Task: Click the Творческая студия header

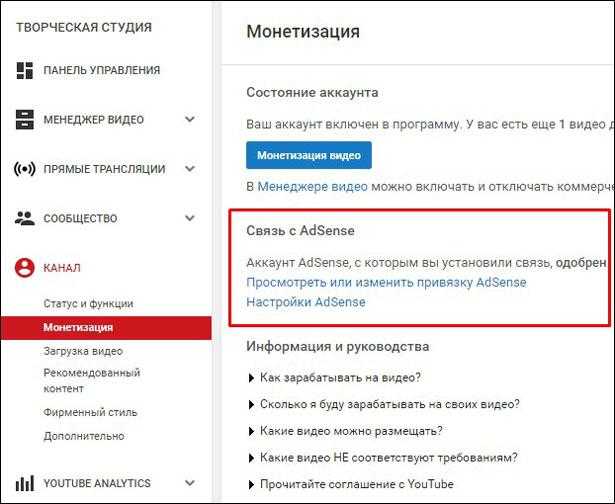Action: [84, 27]
